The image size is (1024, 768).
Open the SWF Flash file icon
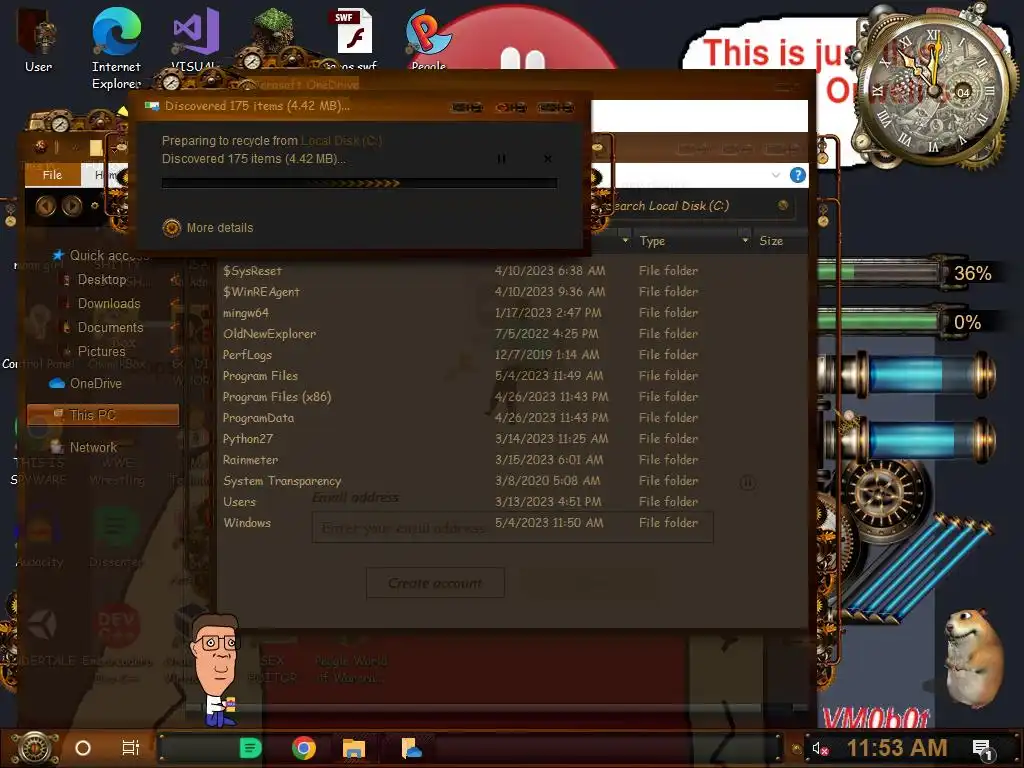coord(353,37)
